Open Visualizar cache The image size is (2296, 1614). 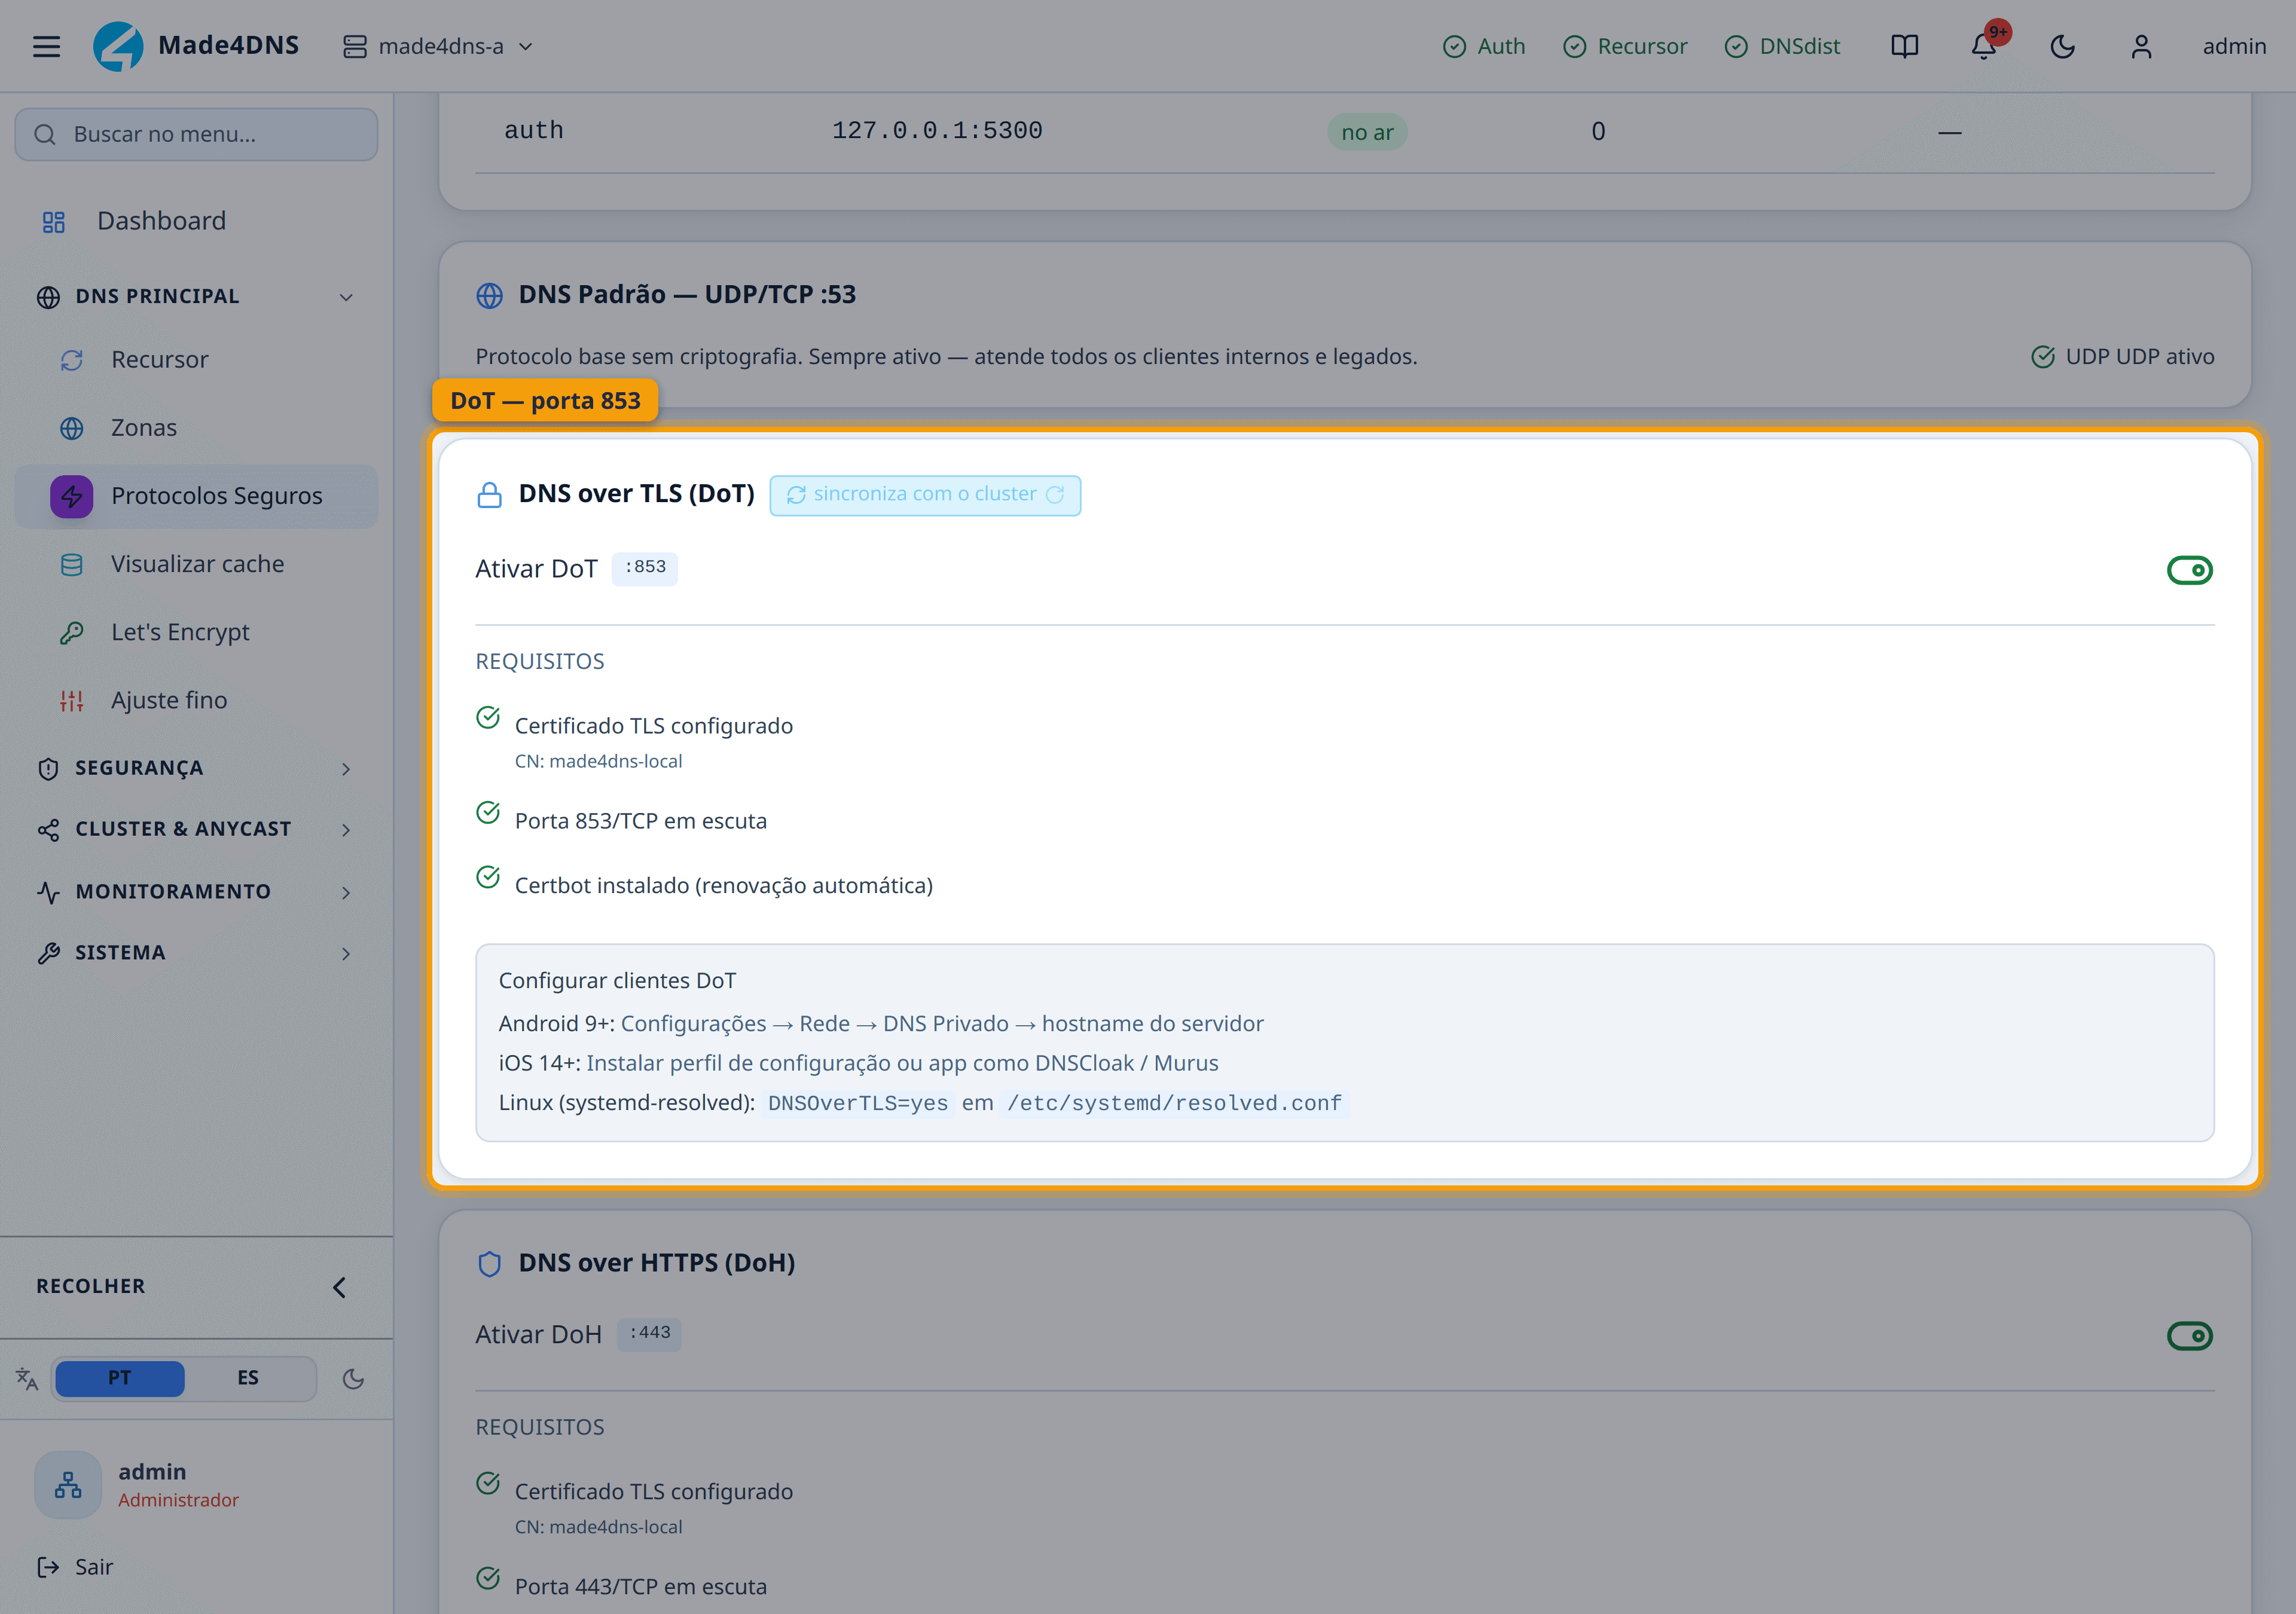[197, 564]
